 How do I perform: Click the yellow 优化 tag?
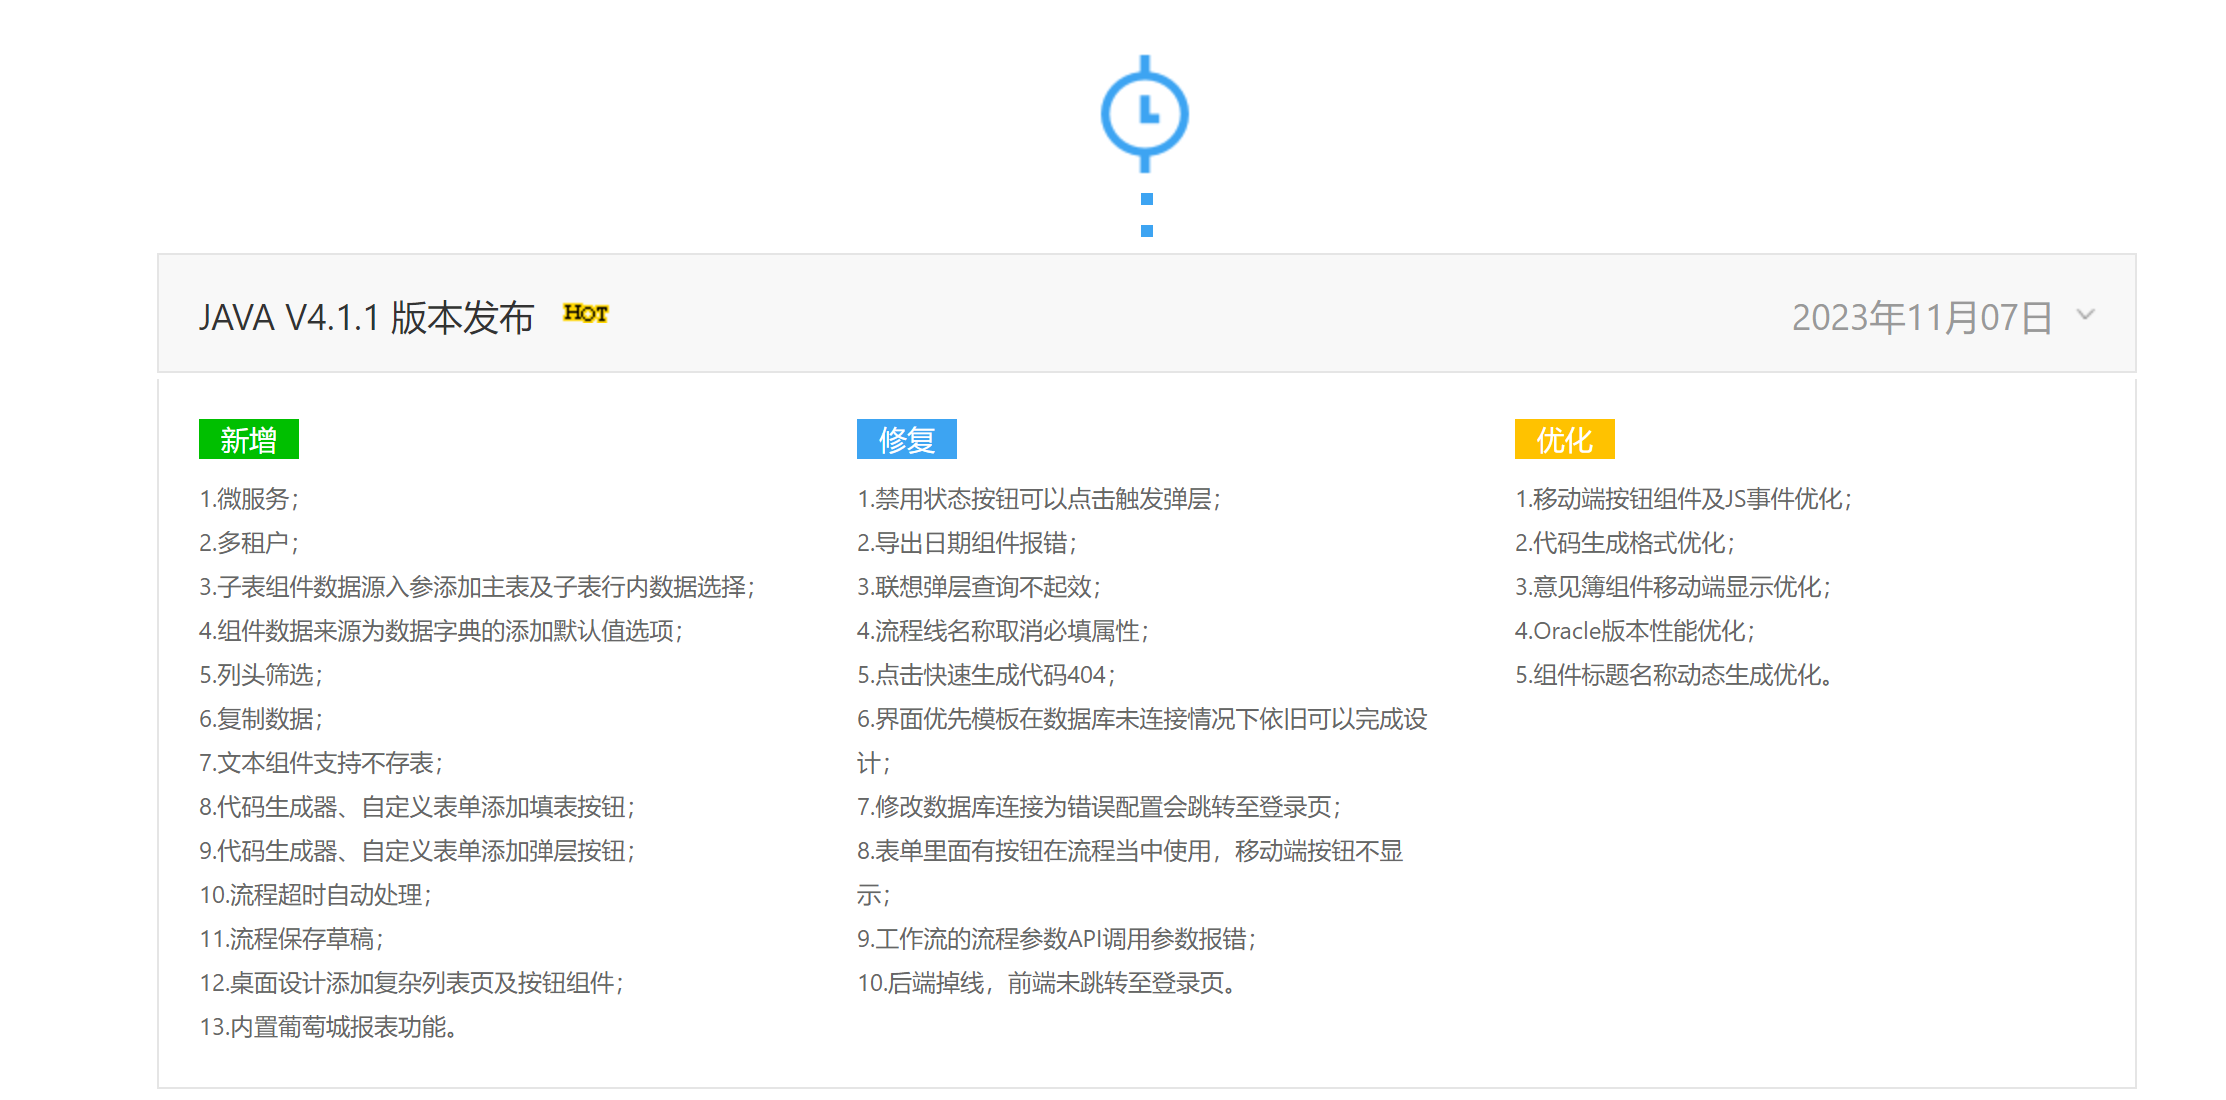[1564, 440]
